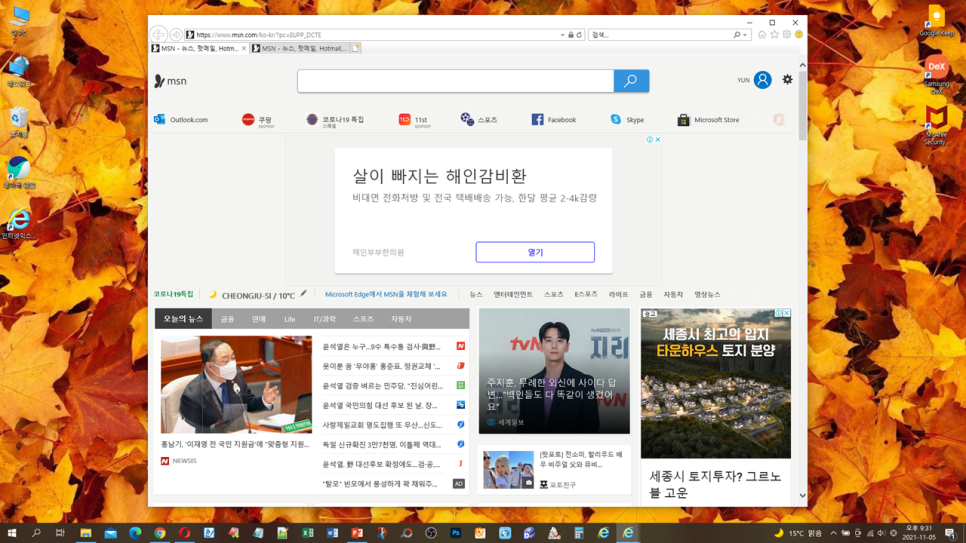
Task: Launch Photoshop from the taskbar
Action: point(455,533)
